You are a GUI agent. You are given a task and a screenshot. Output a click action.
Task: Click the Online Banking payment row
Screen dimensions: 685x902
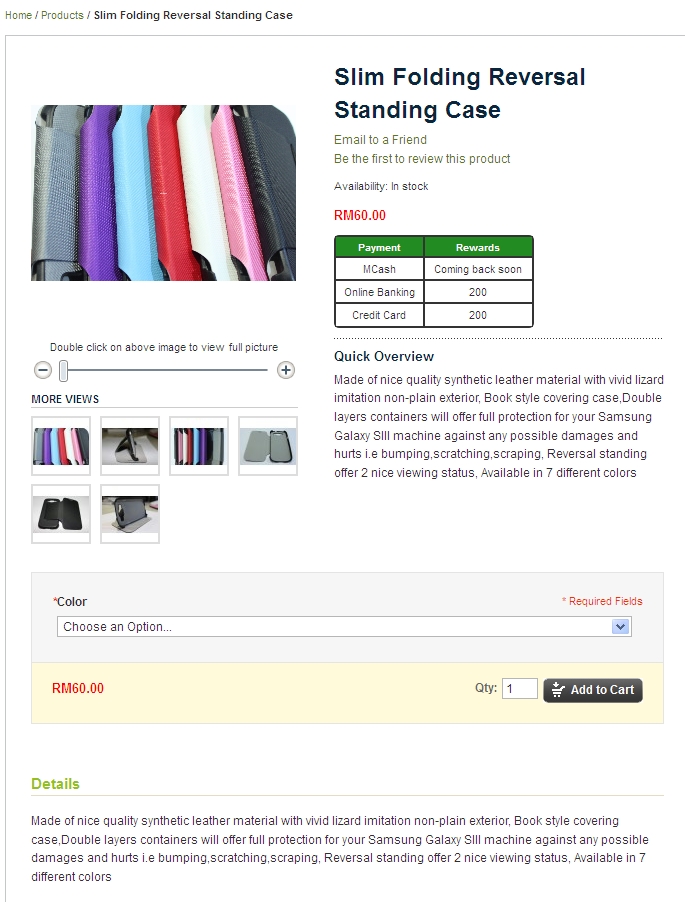(379, 292)
